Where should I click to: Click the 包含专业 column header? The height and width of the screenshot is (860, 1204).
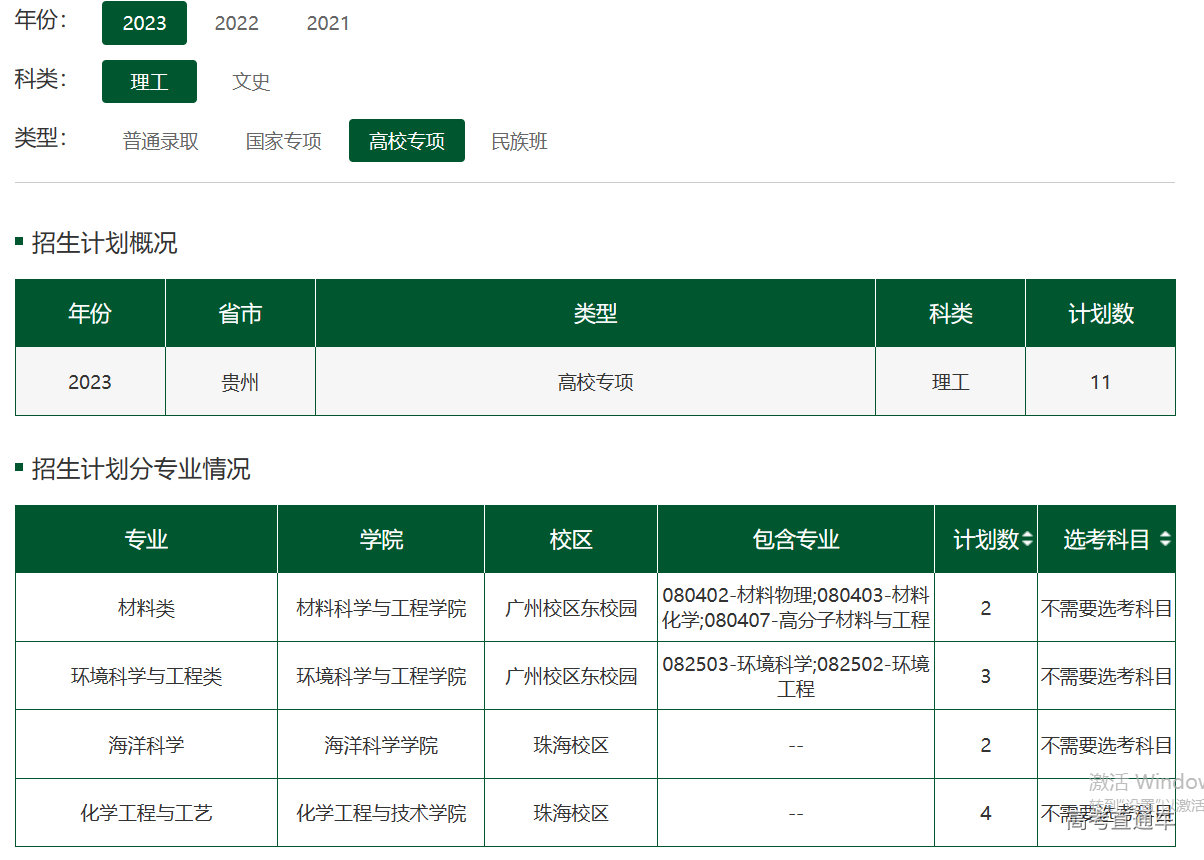796,540
